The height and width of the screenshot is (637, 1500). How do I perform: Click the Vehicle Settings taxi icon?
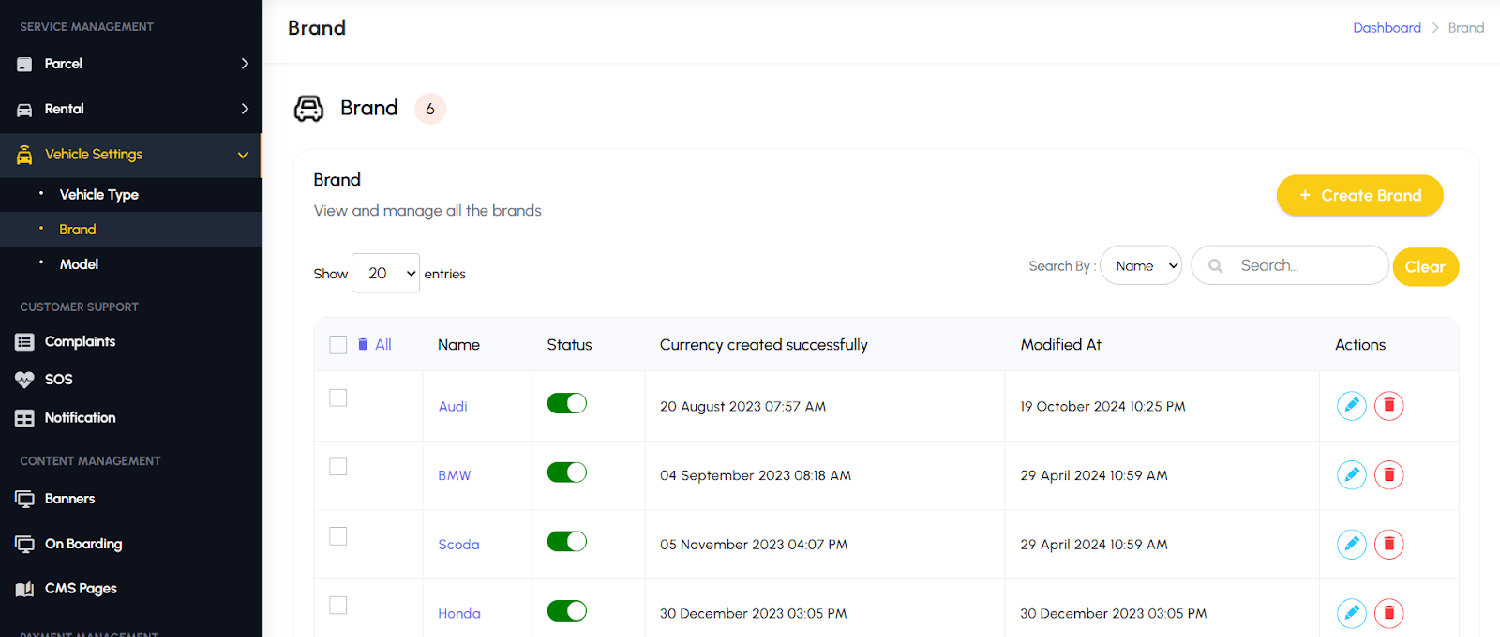pos(25,155)
